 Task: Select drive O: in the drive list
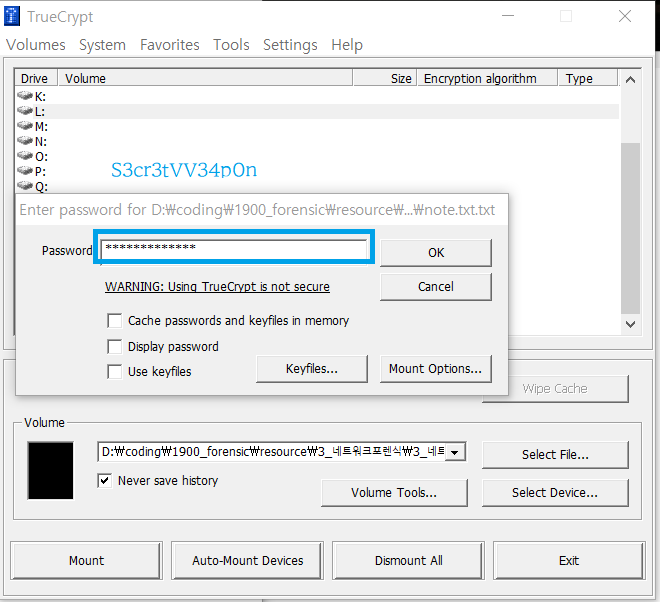click(317, 157)
